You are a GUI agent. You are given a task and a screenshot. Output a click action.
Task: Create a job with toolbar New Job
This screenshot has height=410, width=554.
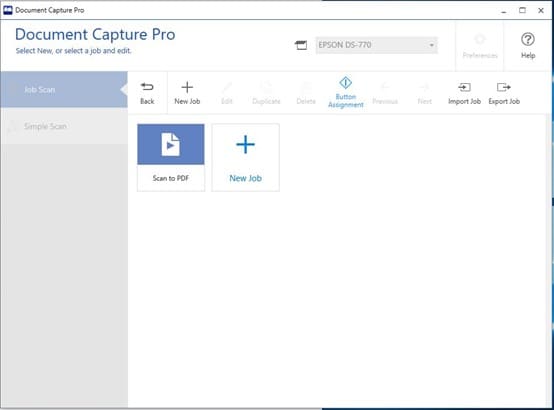187,93
